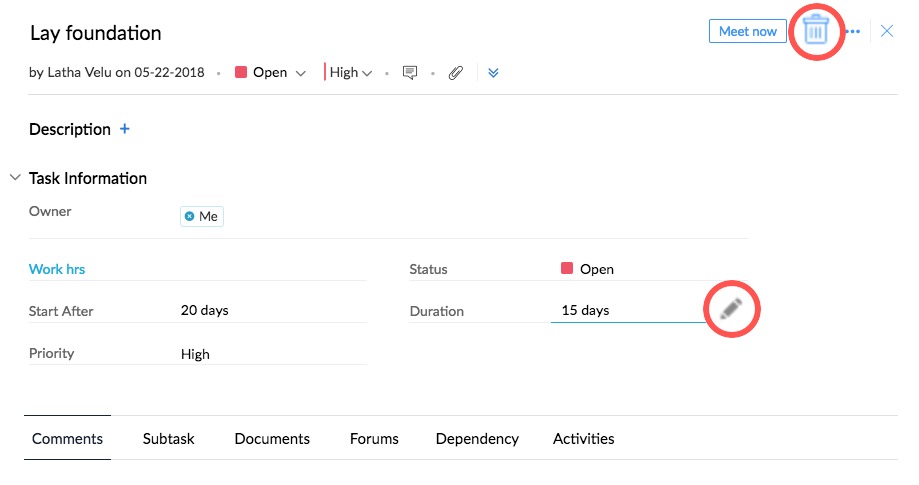This screenshot has height=485, width=919.
Task: Switch to the Dependency tab
Action: point(477,438)
